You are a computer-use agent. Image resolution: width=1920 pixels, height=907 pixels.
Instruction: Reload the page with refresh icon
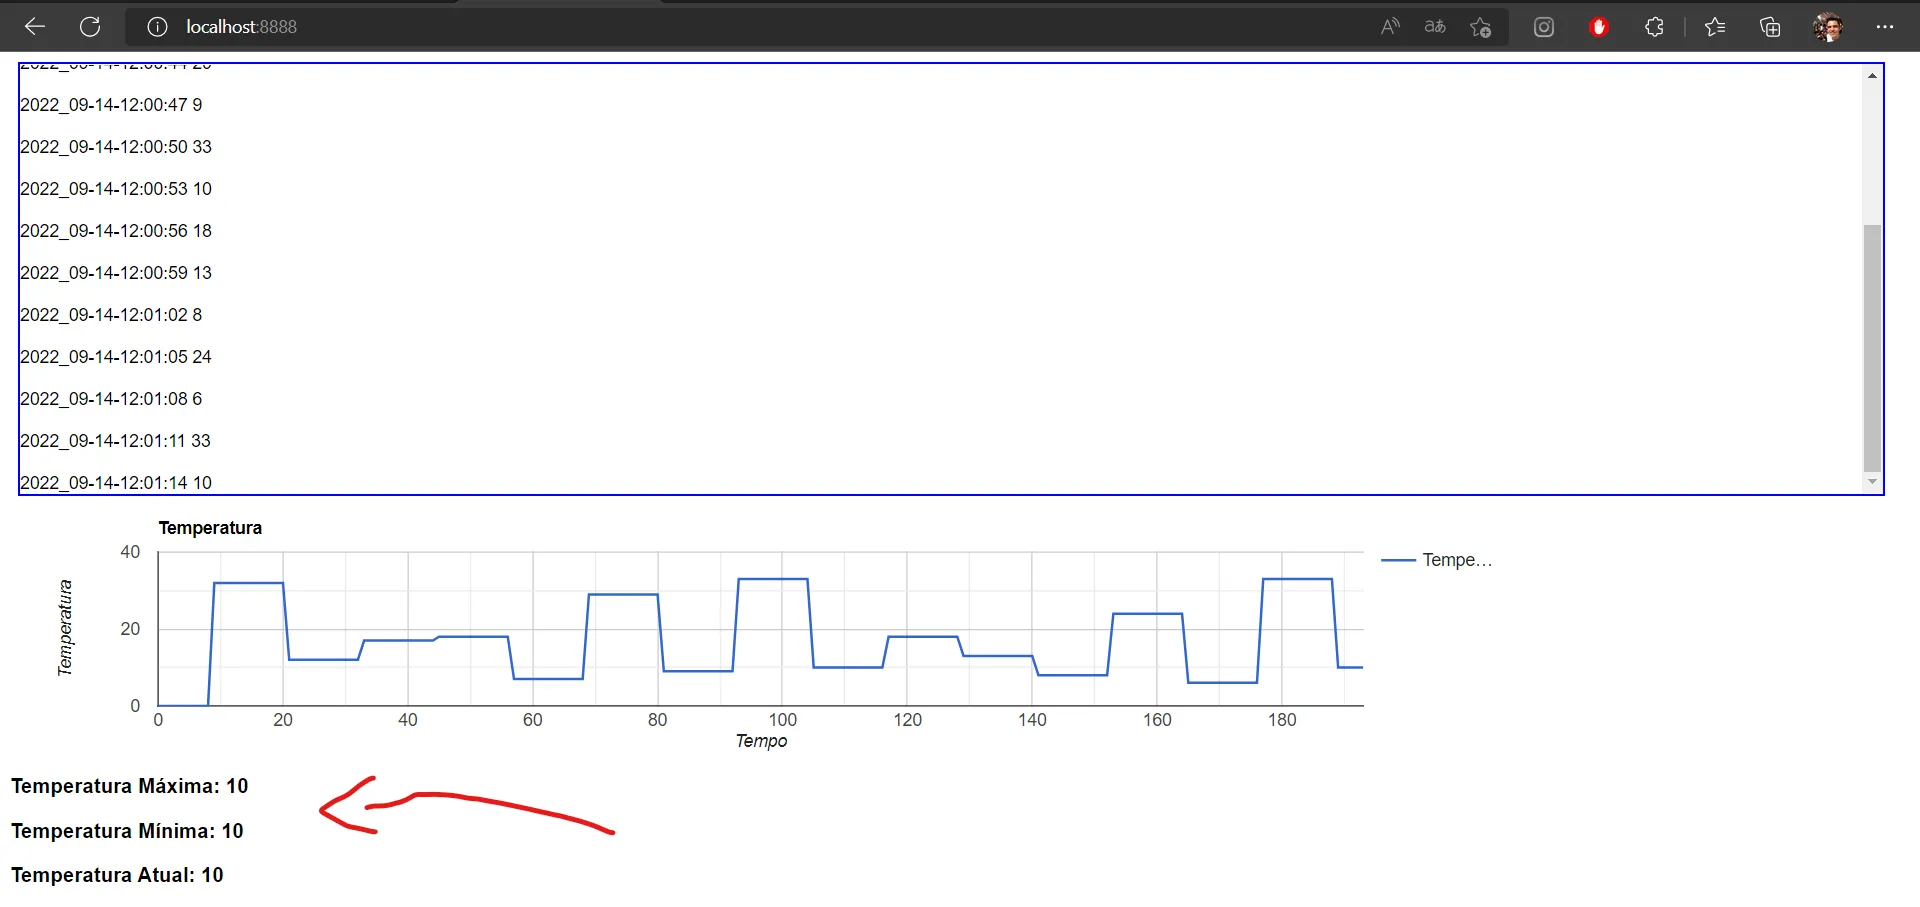coord(90,27)
